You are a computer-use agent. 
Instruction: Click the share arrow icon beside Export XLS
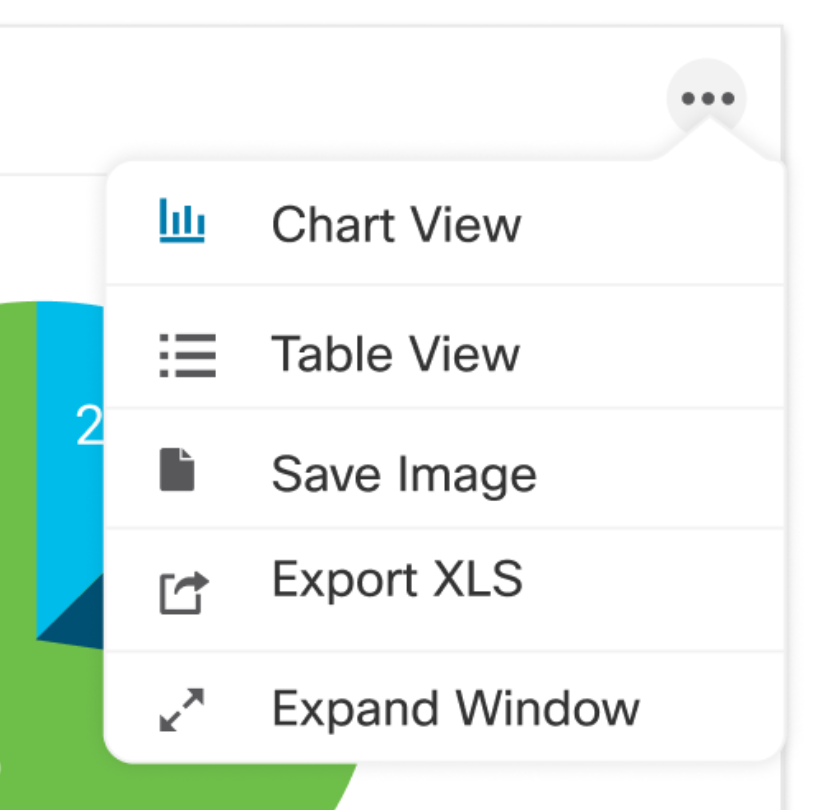[183, 591]
